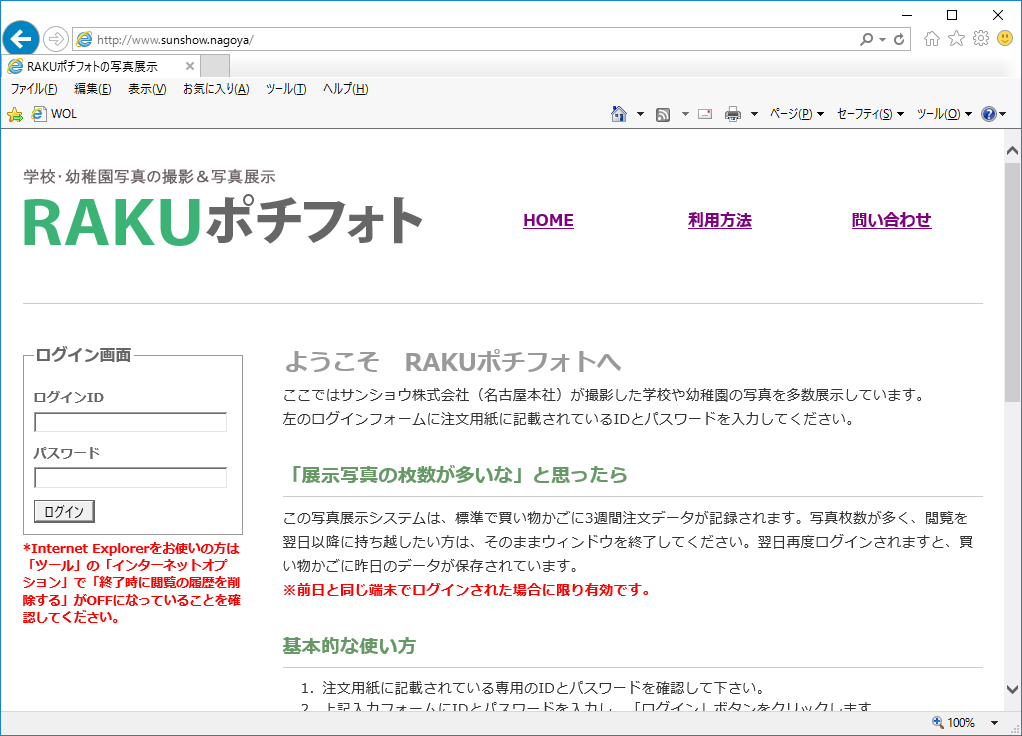Screen dimensions: 1022x736
Task: Click the red note ※前日と同じ端末でログインされた場合
Action: (x=467, y=590)
